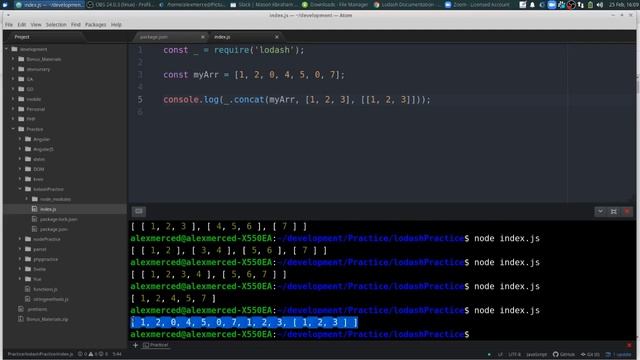640x360 pixels.
Task: Select the Project tree view tab
Action: point(22,37)
